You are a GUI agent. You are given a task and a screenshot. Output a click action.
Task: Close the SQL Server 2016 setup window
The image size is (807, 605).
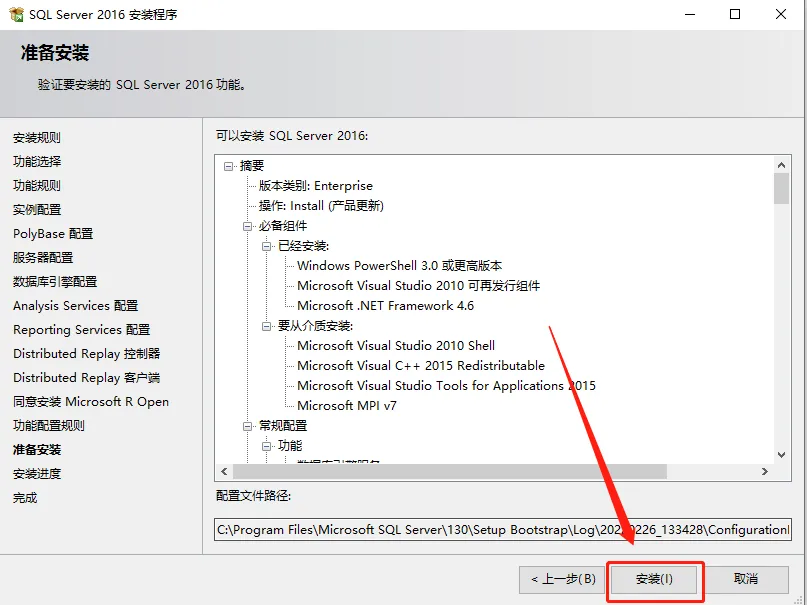point(781,14)
